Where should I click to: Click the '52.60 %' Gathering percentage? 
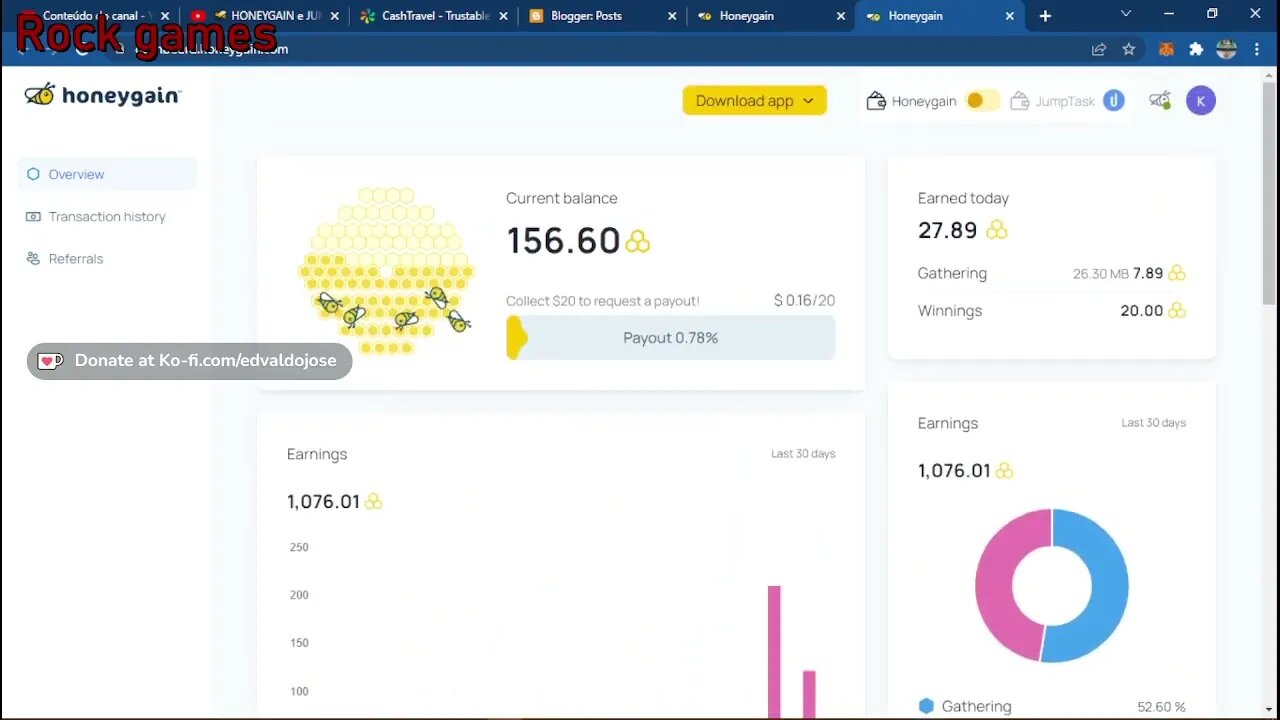pos(1161,707)
